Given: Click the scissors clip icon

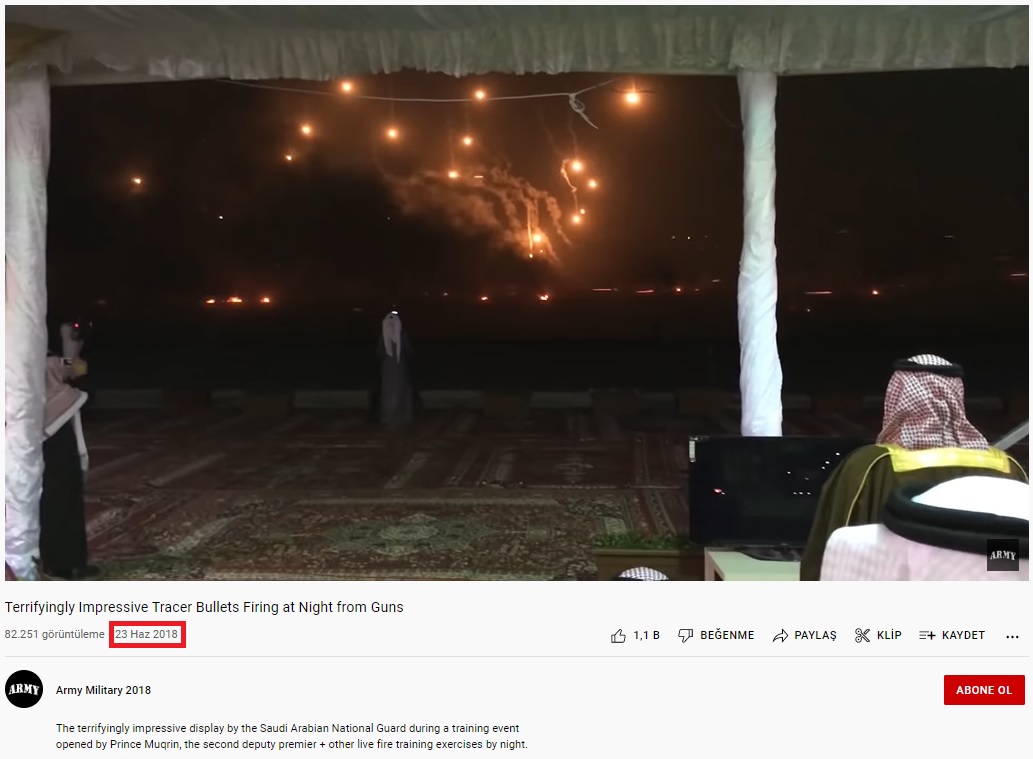Looking at the screenshot, I should tap(862, 635).
